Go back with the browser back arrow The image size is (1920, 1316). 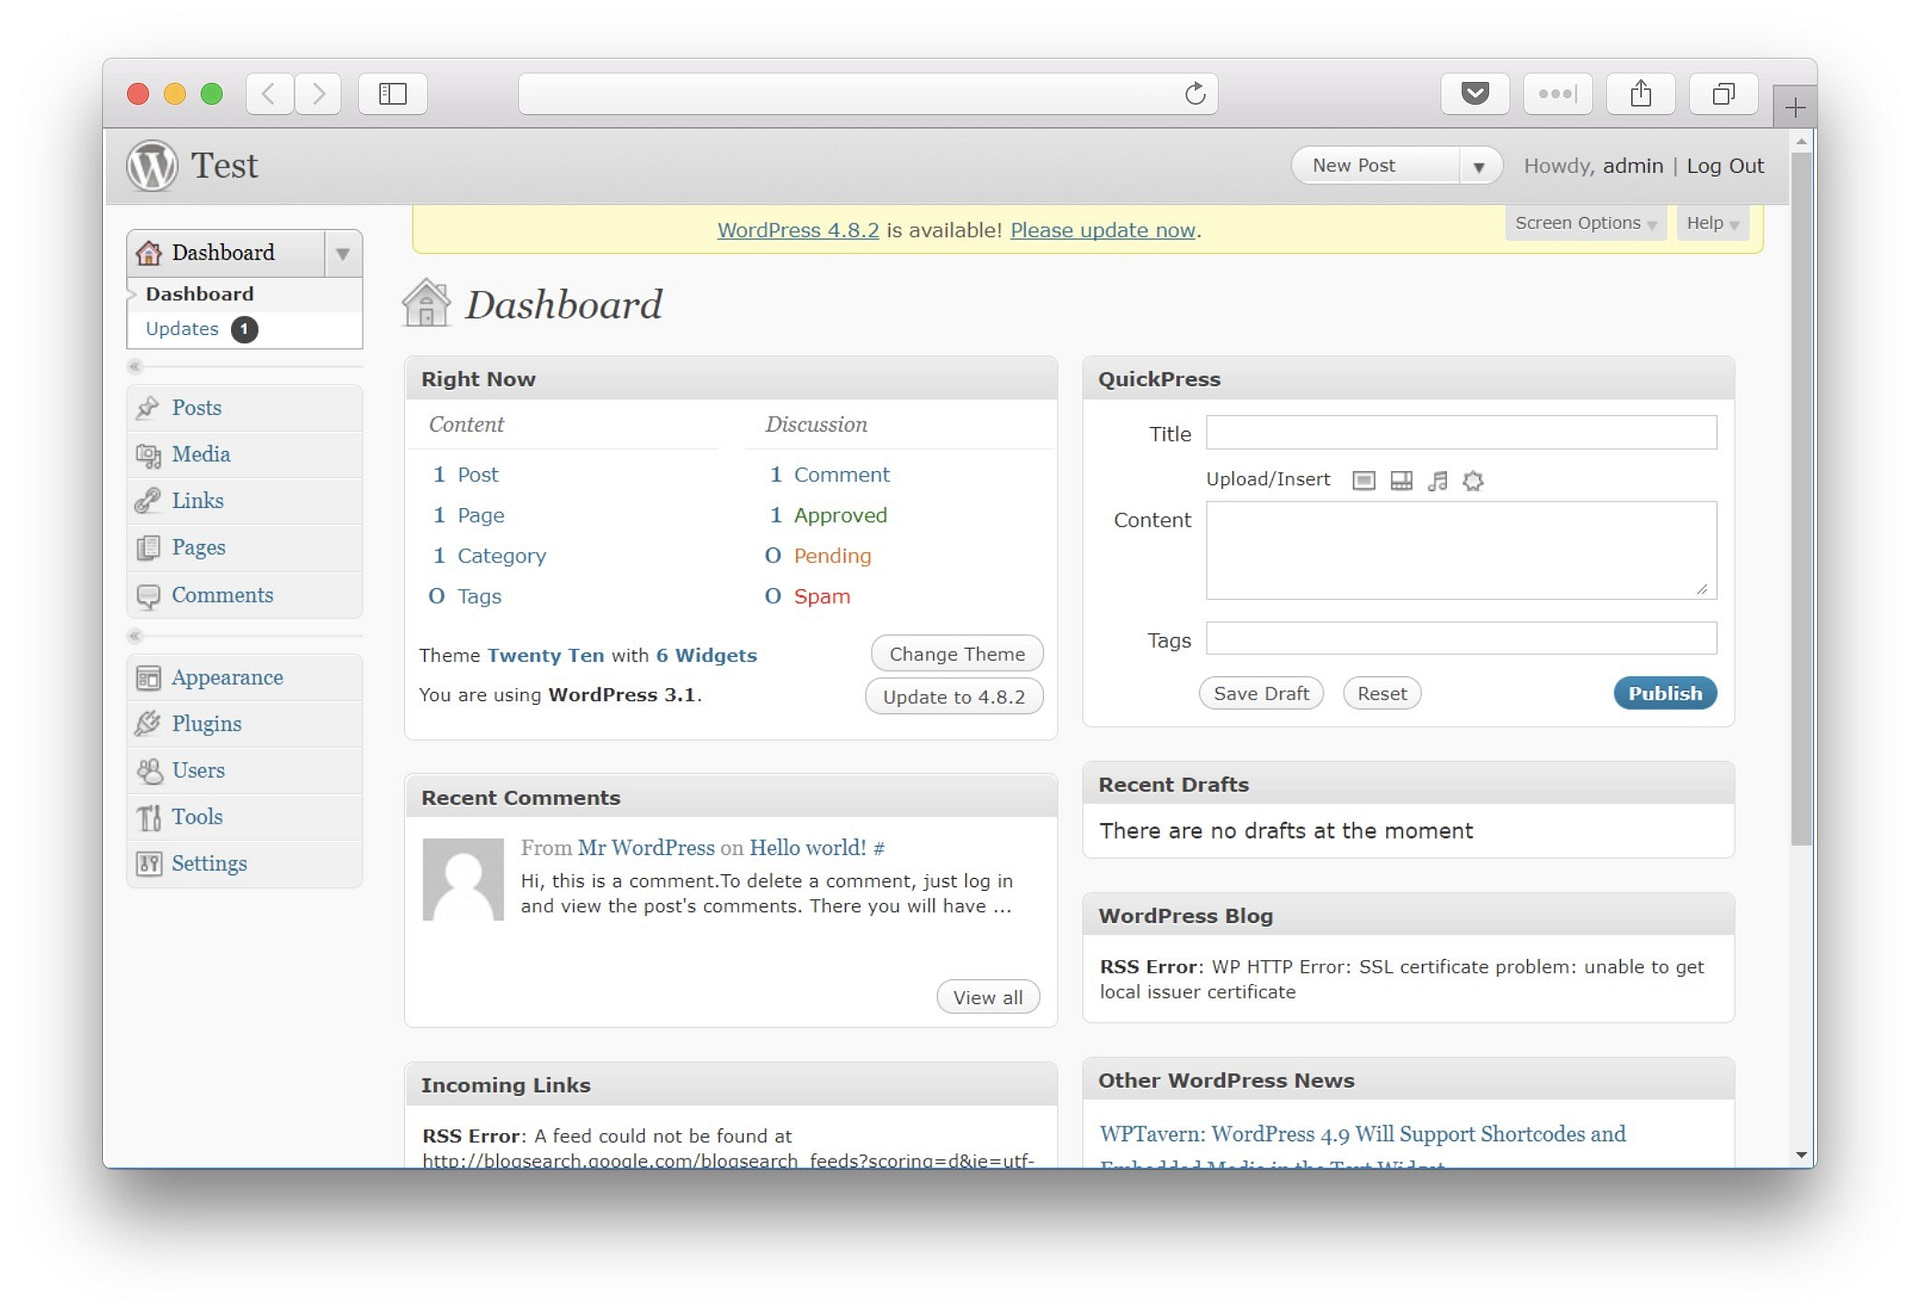click(x=269, y=94)
